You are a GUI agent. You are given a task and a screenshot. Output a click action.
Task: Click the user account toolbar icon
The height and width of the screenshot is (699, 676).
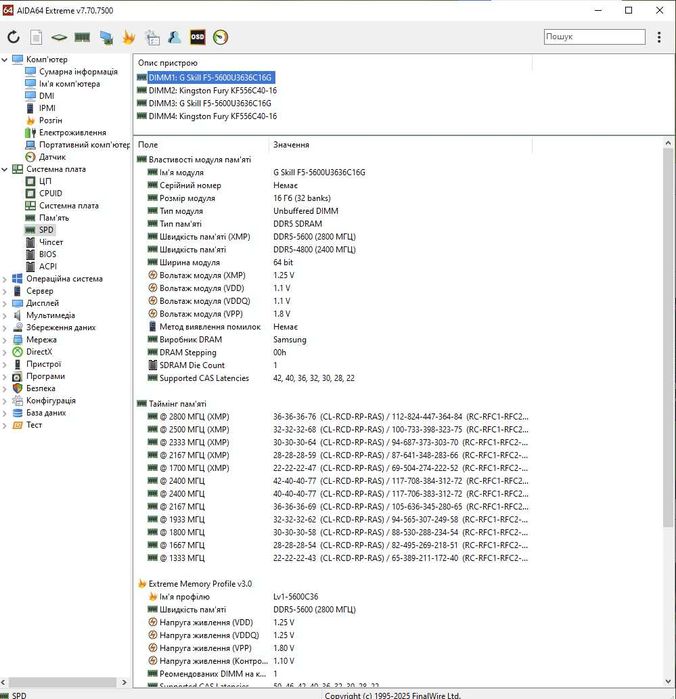(x=175, y=37)
